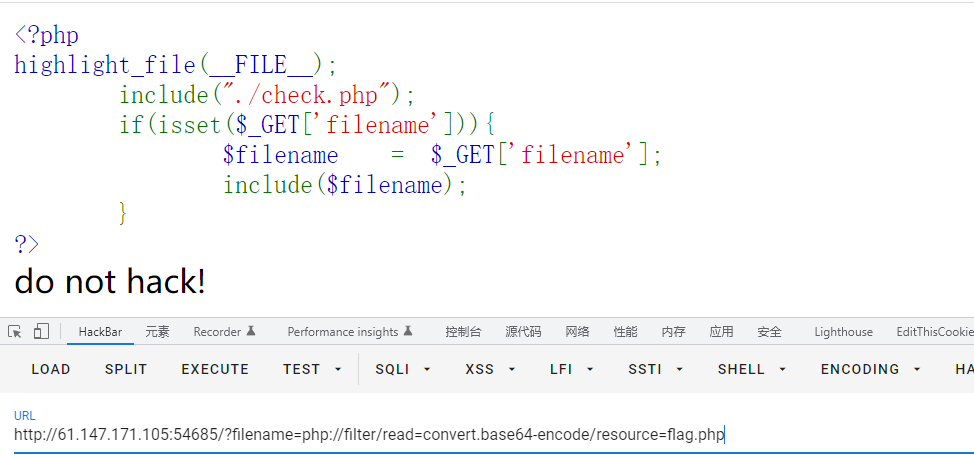
Task: Switch to Performance insights tab
Action: click(349, 332)
